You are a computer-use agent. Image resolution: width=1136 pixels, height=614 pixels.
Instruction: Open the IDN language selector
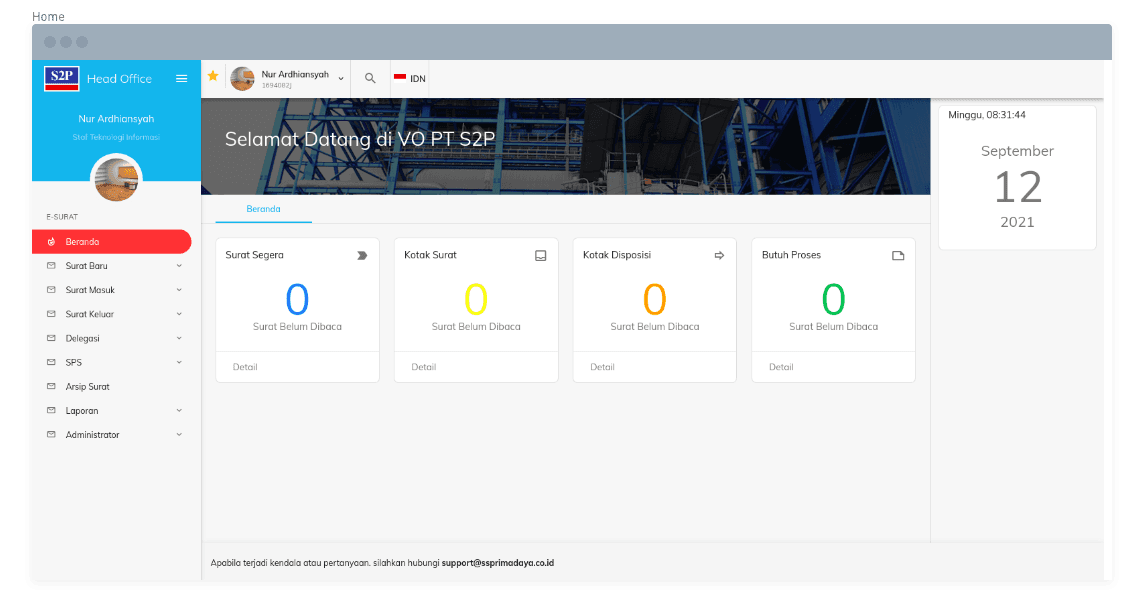410,78
